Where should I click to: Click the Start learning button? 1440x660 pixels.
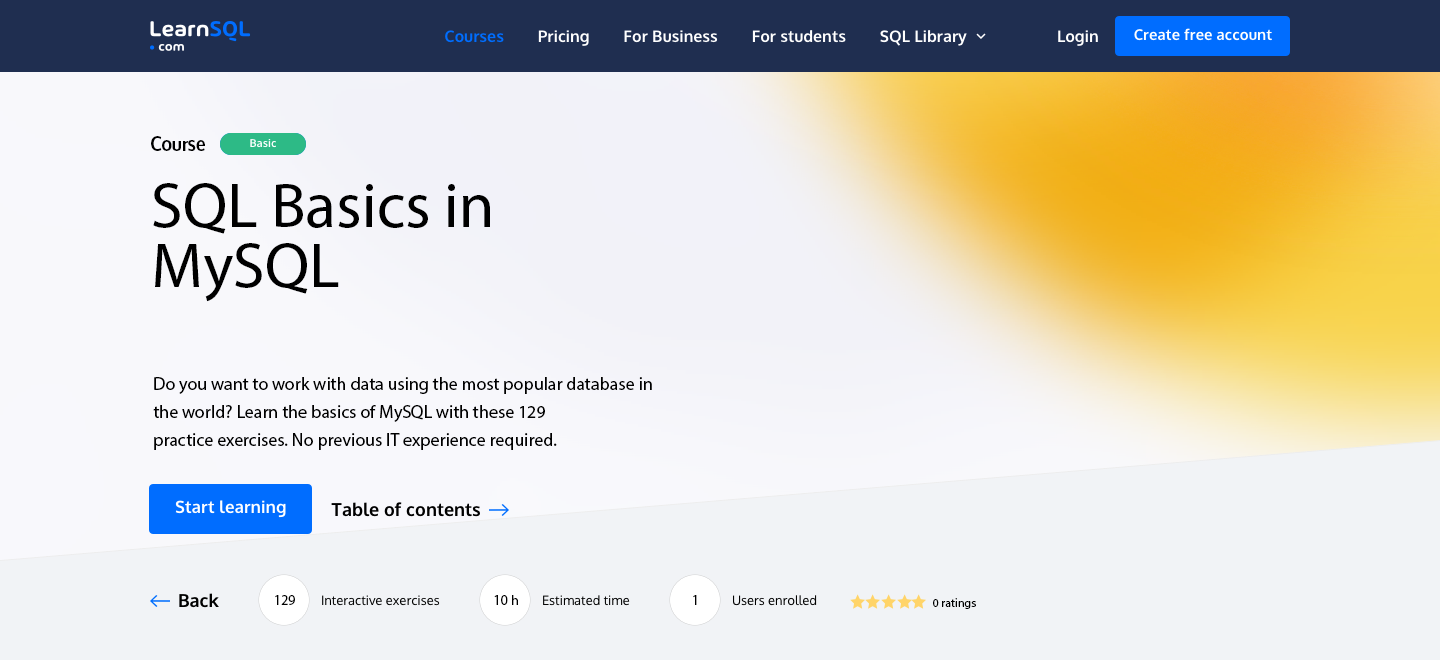pos(230,509)
